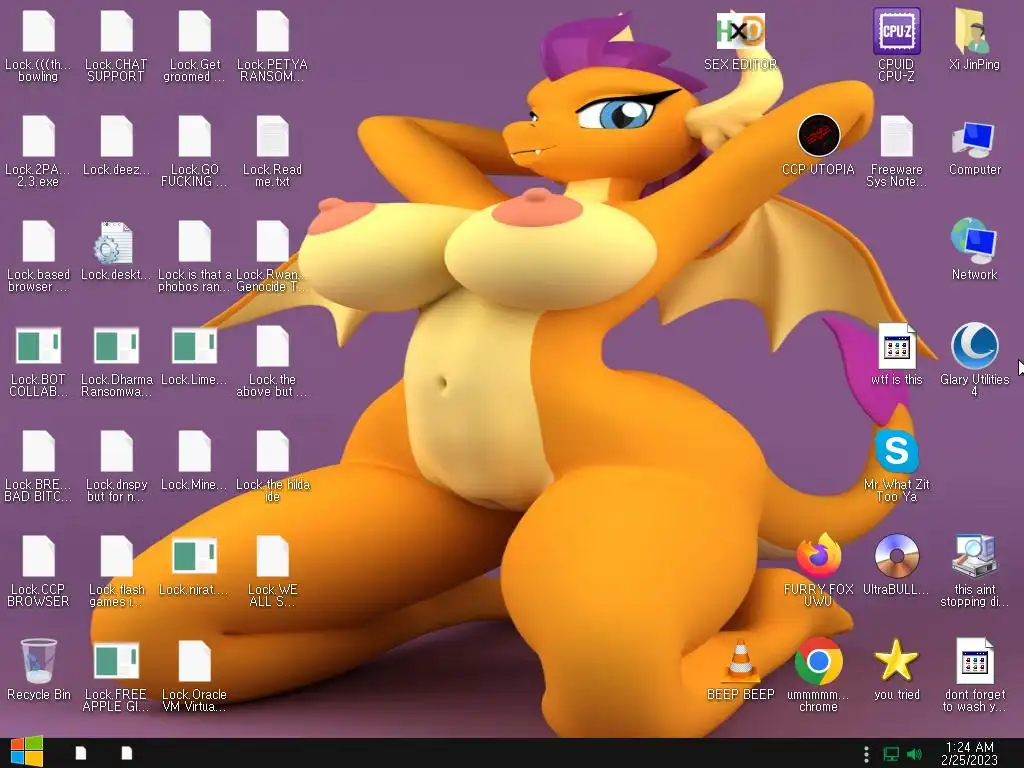1024x768 pixels.
Task: Select Lock.is that a phobos ran... file
Action: point(195,242)
